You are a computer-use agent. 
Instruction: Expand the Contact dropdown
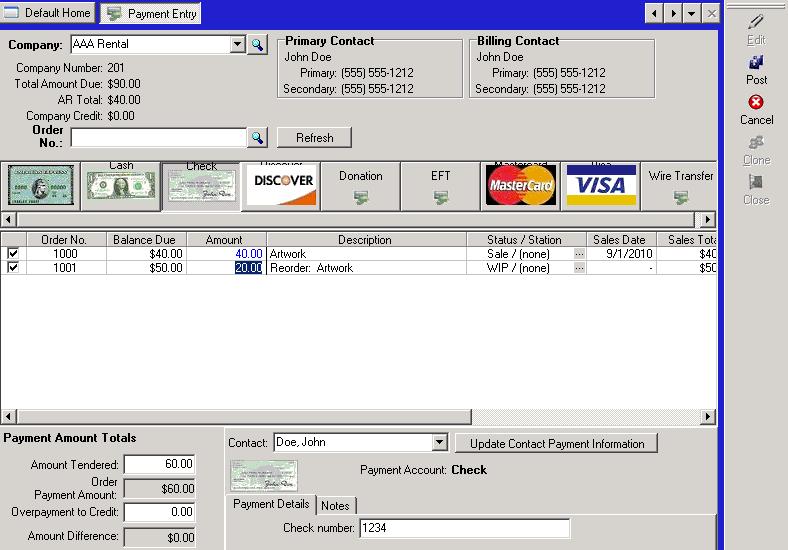click(x=439, y=442)
